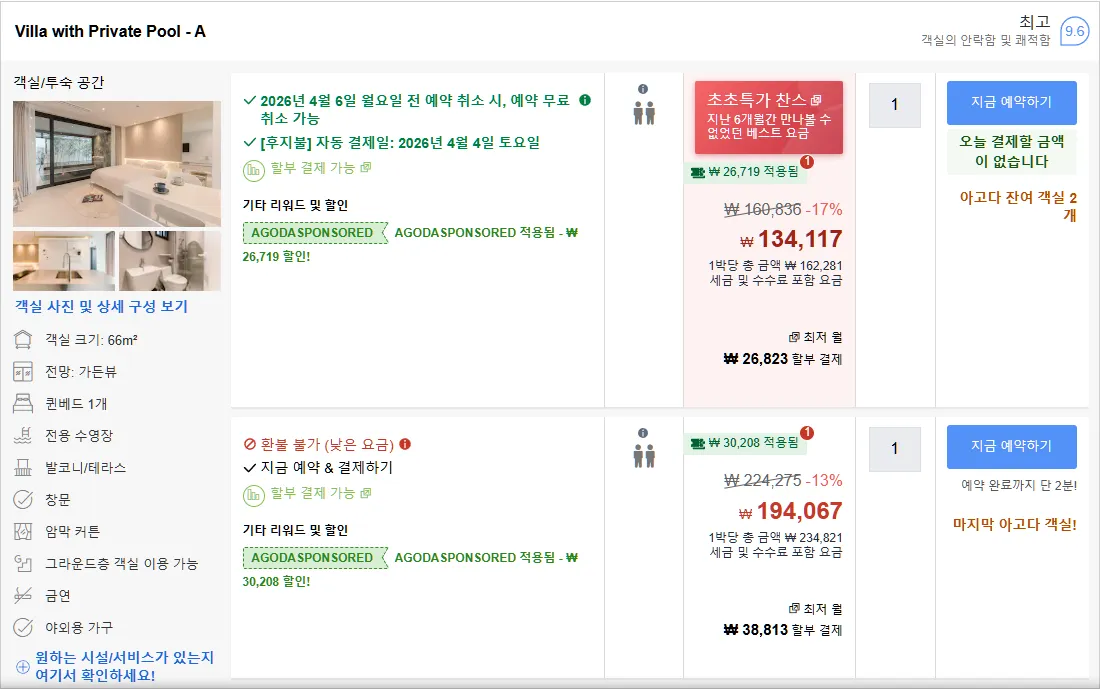Viewport: 1100px width, 690px height.
Task: Click the non-smoking icon
Action: [23, 595]
